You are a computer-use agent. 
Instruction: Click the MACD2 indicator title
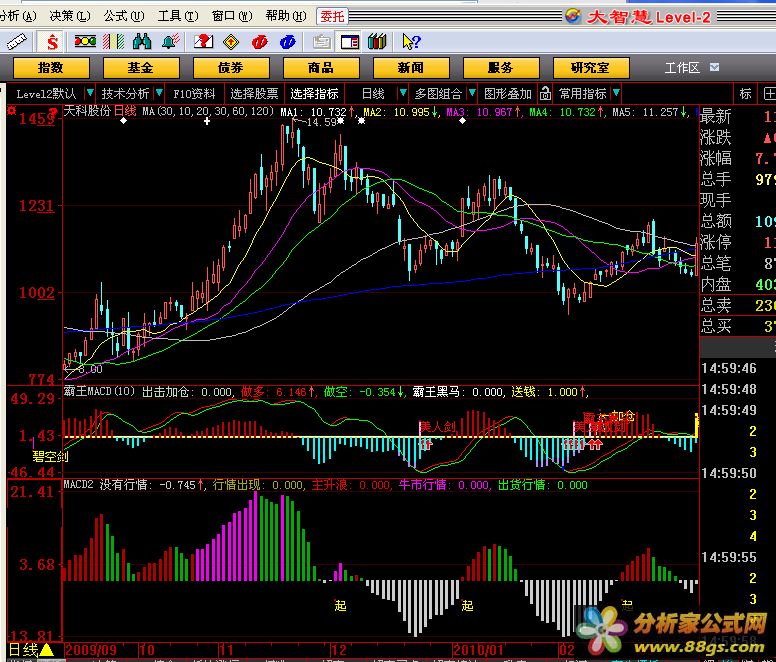pyautogui.click(x=78, y=484)
